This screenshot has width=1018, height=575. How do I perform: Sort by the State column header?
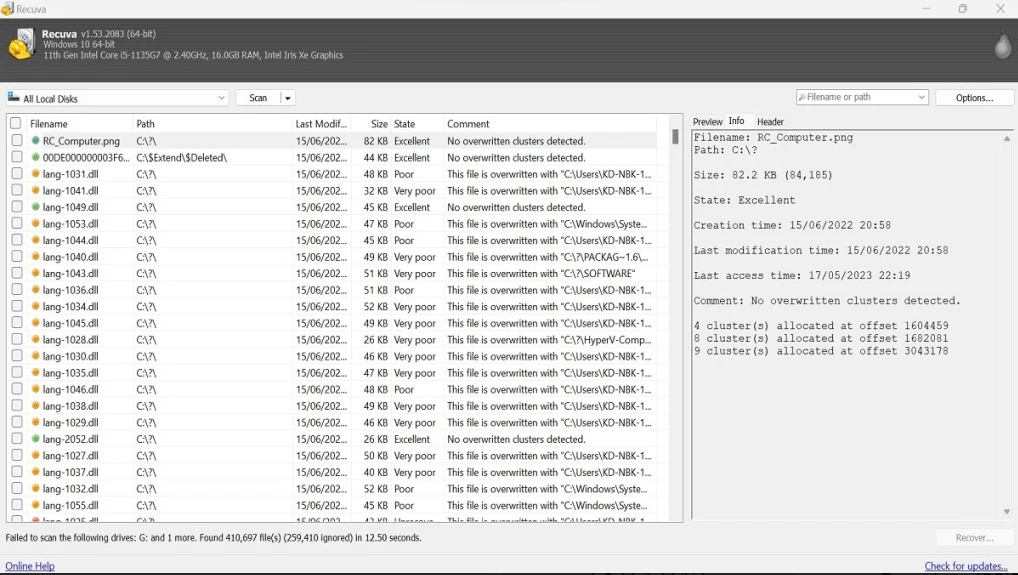(417, 124)
